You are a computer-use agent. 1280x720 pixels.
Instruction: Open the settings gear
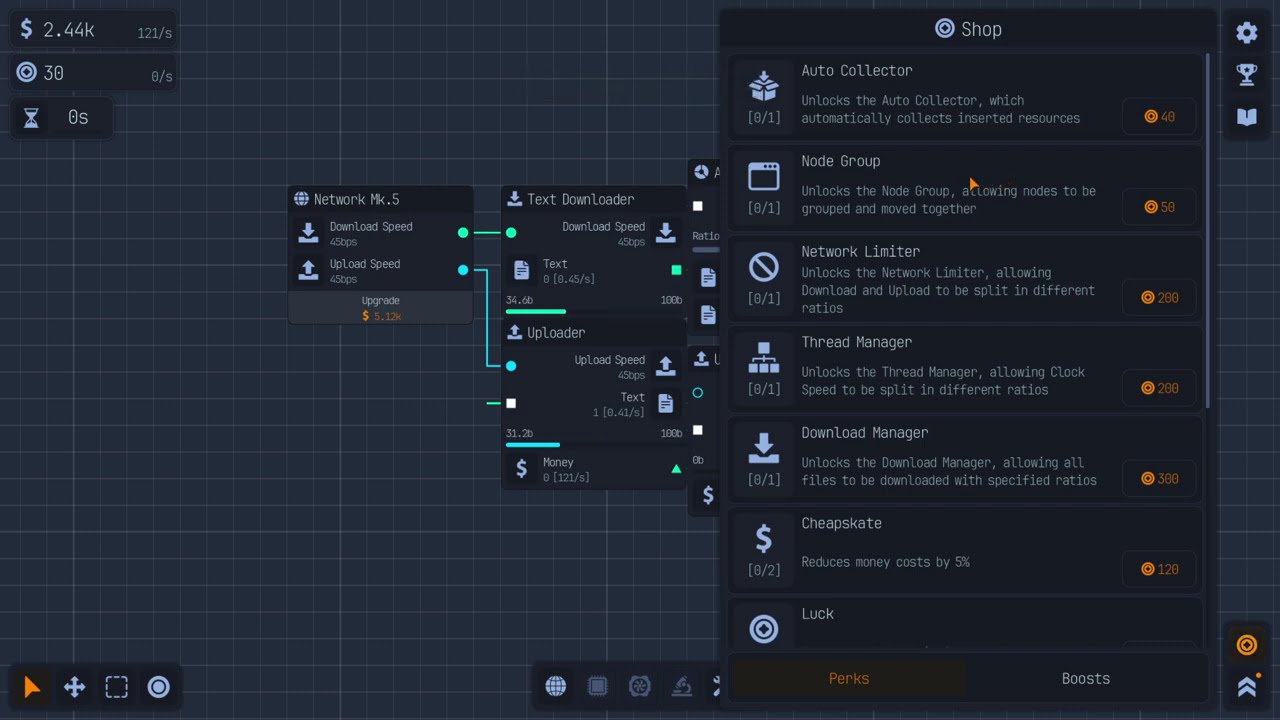1247,32
